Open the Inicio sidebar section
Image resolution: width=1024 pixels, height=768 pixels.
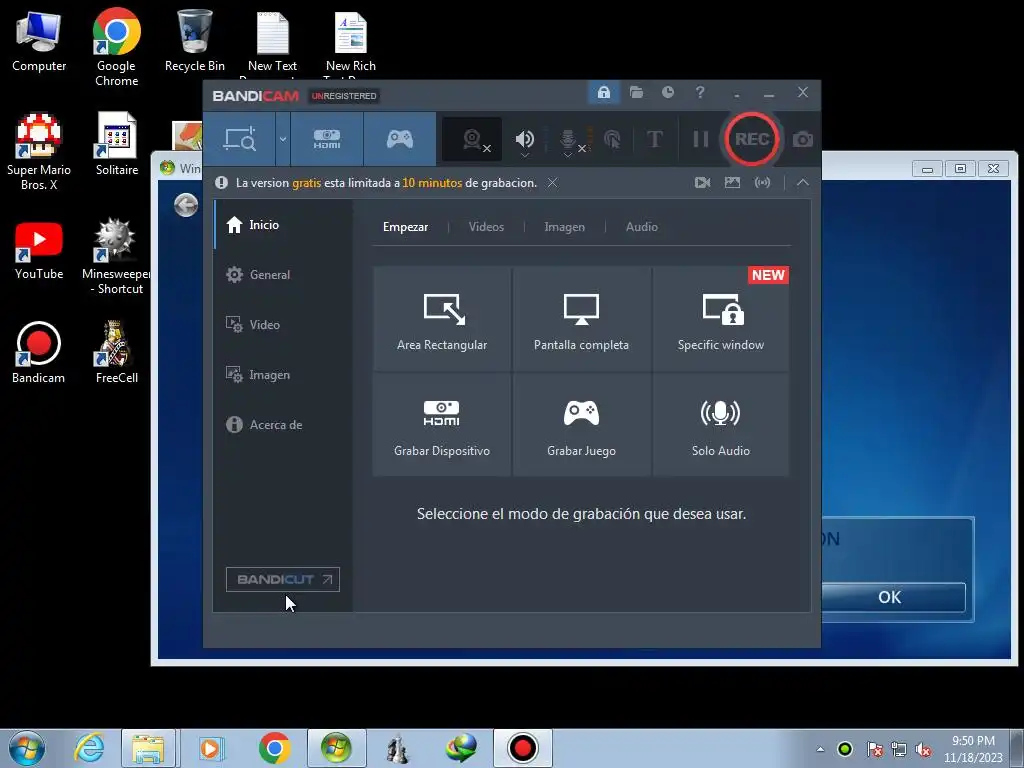click(x=283, y=225)
